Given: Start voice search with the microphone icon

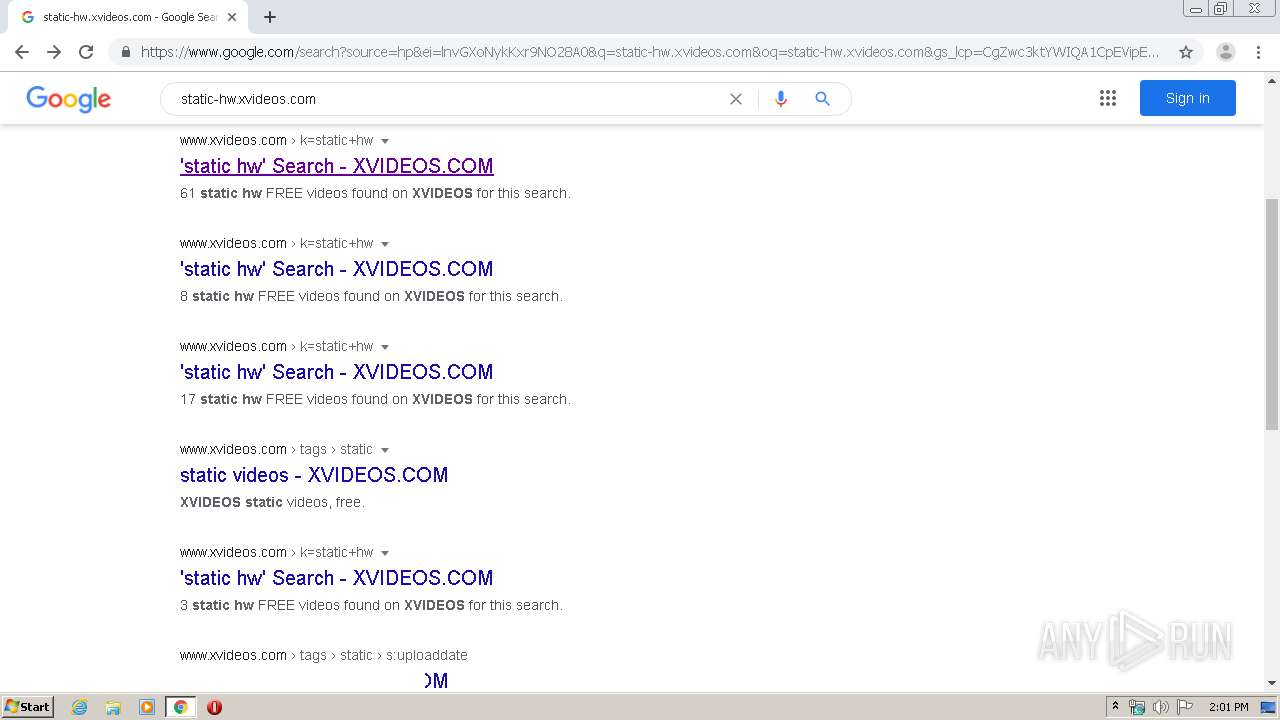Looking at the screenshot, I should click(x=781, y=99).
